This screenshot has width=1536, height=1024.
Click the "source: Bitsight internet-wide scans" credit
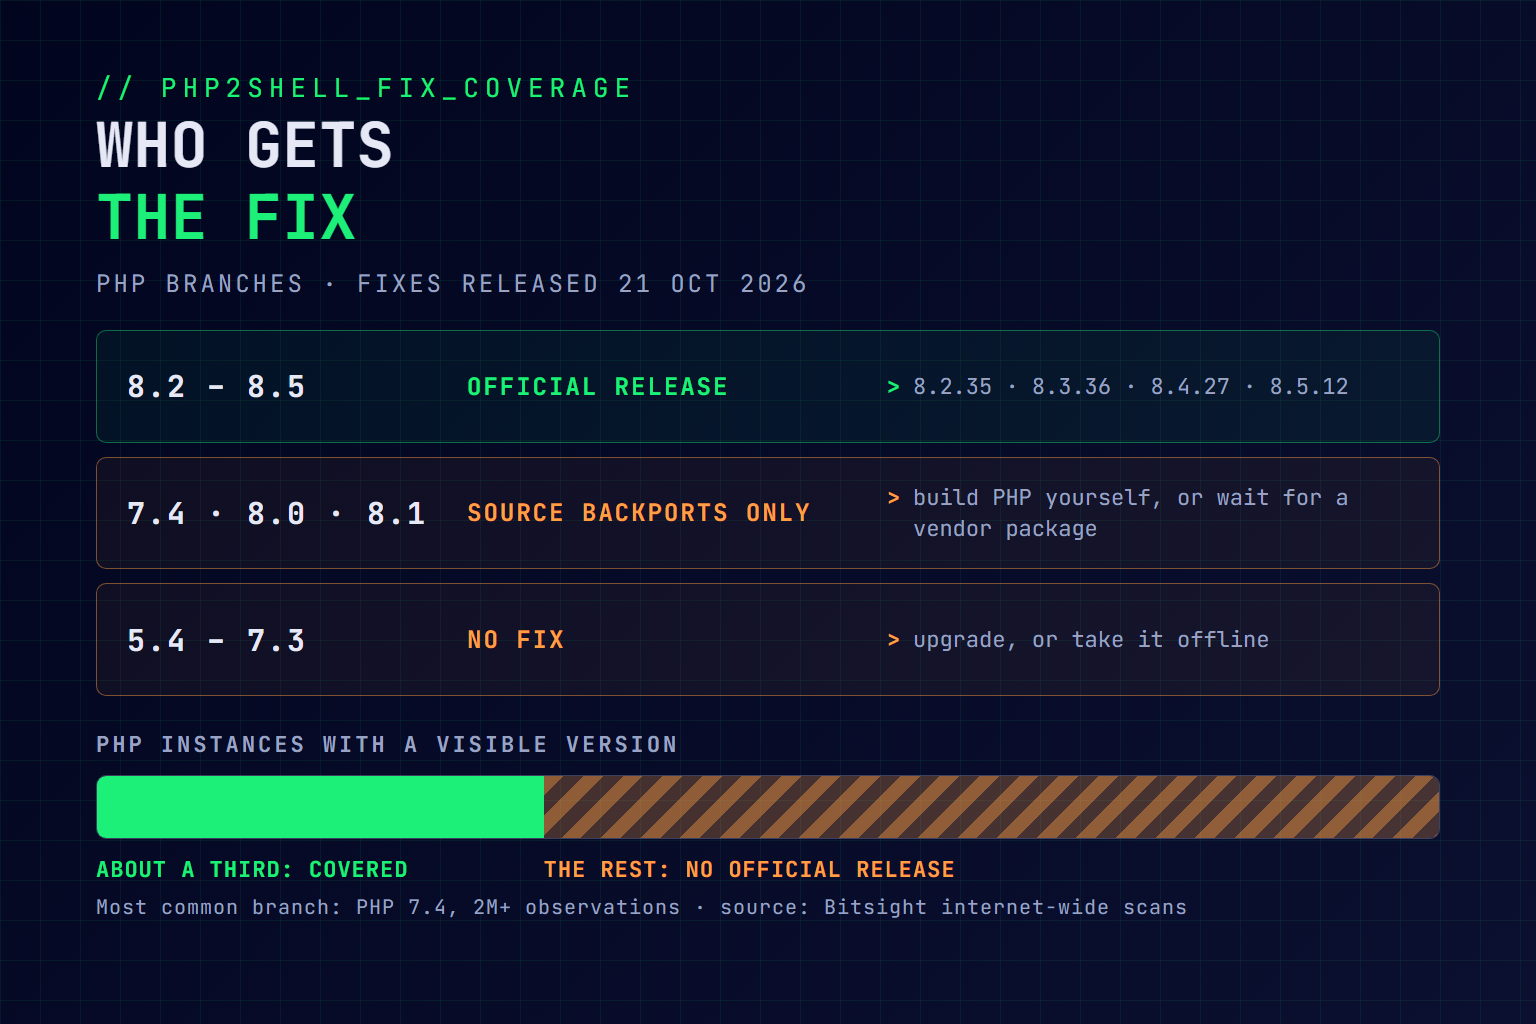tap(953, 908)
